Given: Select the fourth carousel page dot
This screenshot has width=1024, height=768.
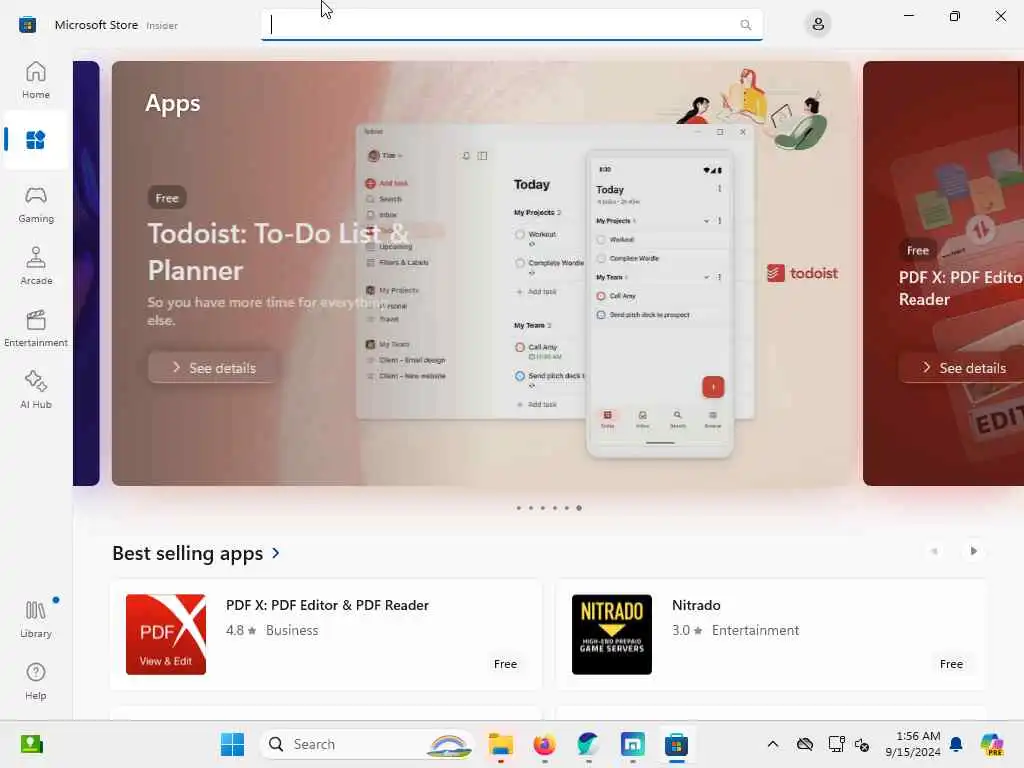Looking at the screenshot, I should [554, 507].
